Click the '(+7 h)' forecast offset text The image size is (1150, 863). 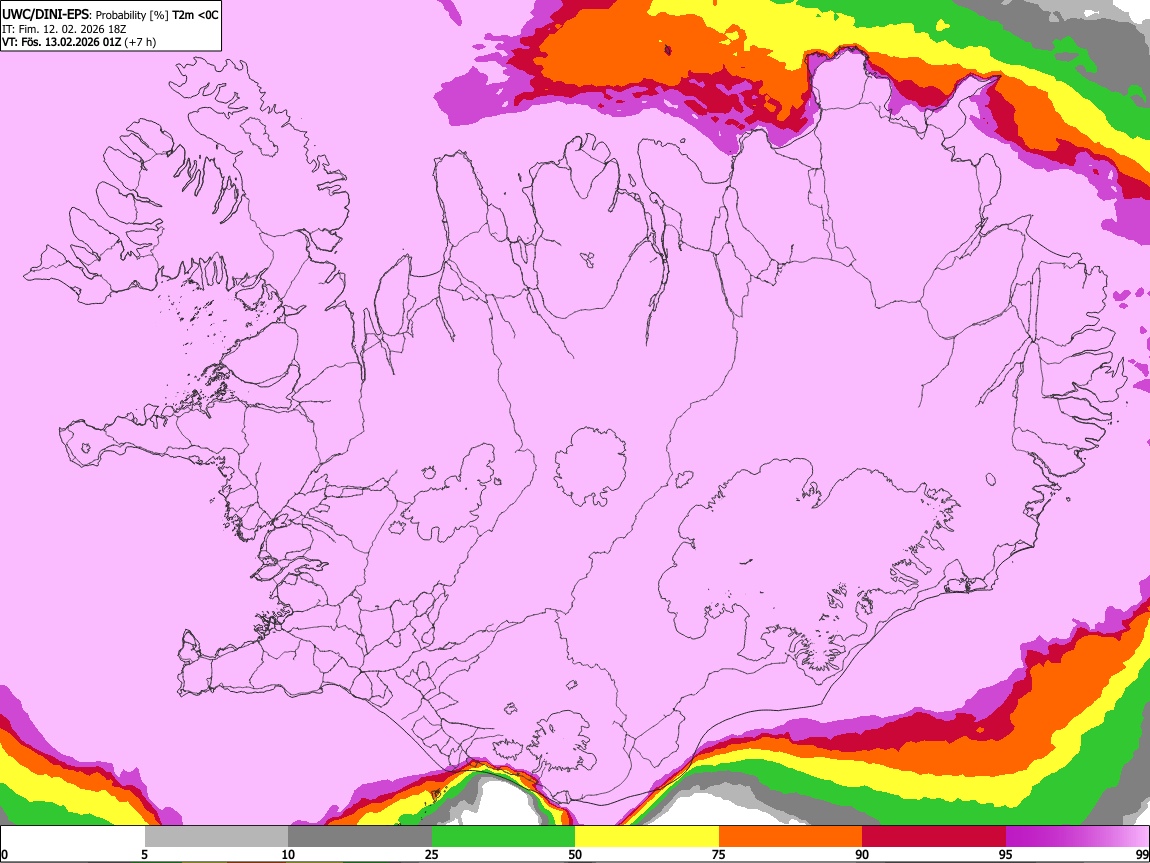[x=140, y=43]
